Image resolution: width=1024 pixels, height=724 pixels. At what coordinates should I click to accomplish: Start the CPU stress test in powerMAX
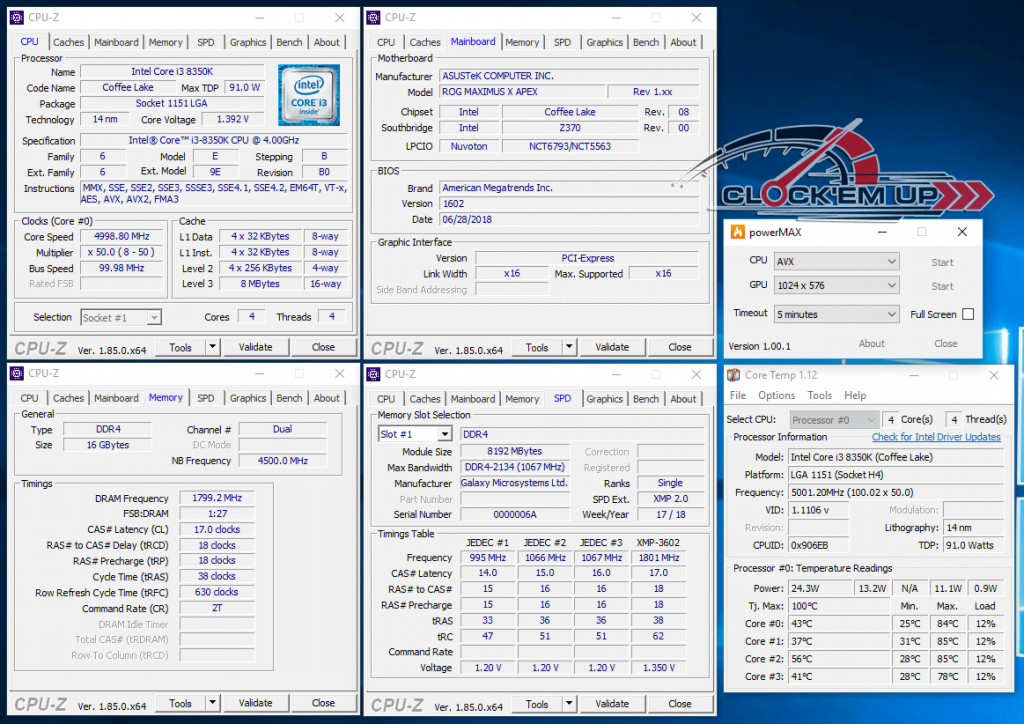[x=942, y=262]
